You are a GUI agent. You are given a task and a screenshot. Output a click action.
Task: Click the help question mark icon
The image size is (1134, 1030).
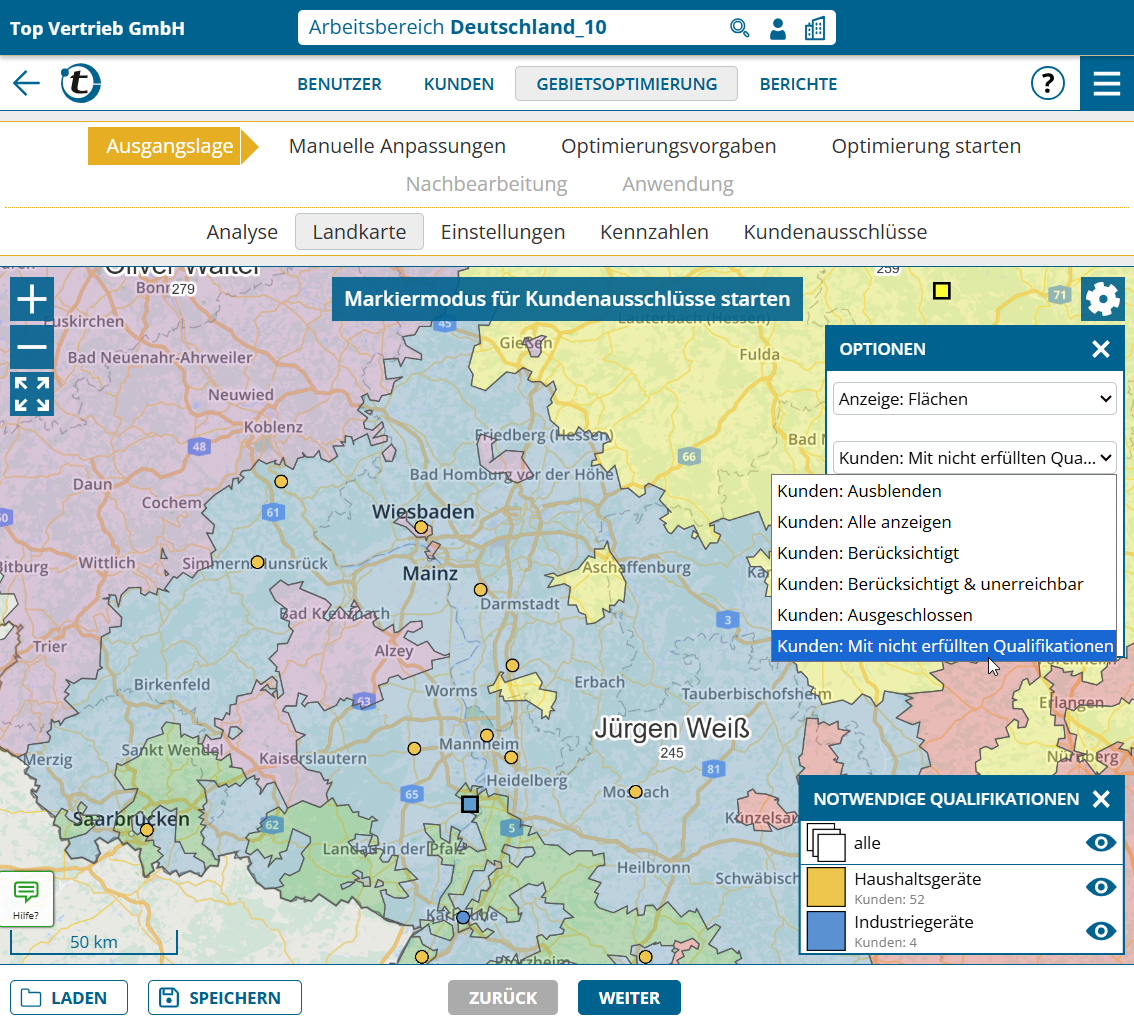tap(1047, 83)
